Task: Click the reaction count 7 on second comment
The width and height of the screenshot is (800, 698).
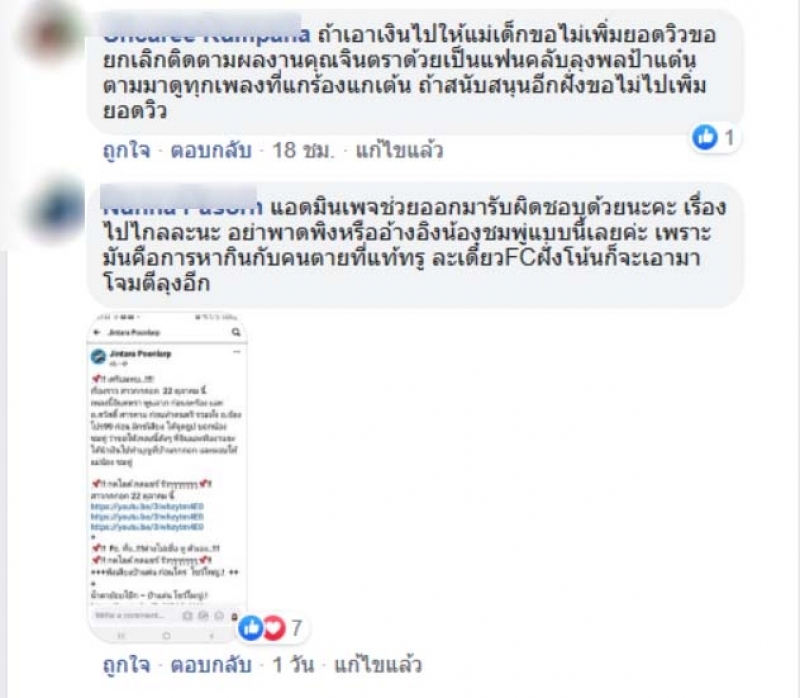Action: click(297, 628)
